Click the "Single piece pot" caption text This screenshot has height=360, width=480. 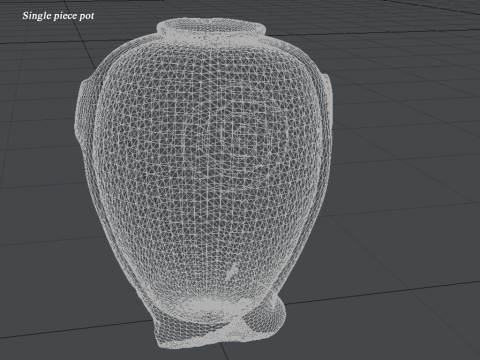click(x=58, y=16)
